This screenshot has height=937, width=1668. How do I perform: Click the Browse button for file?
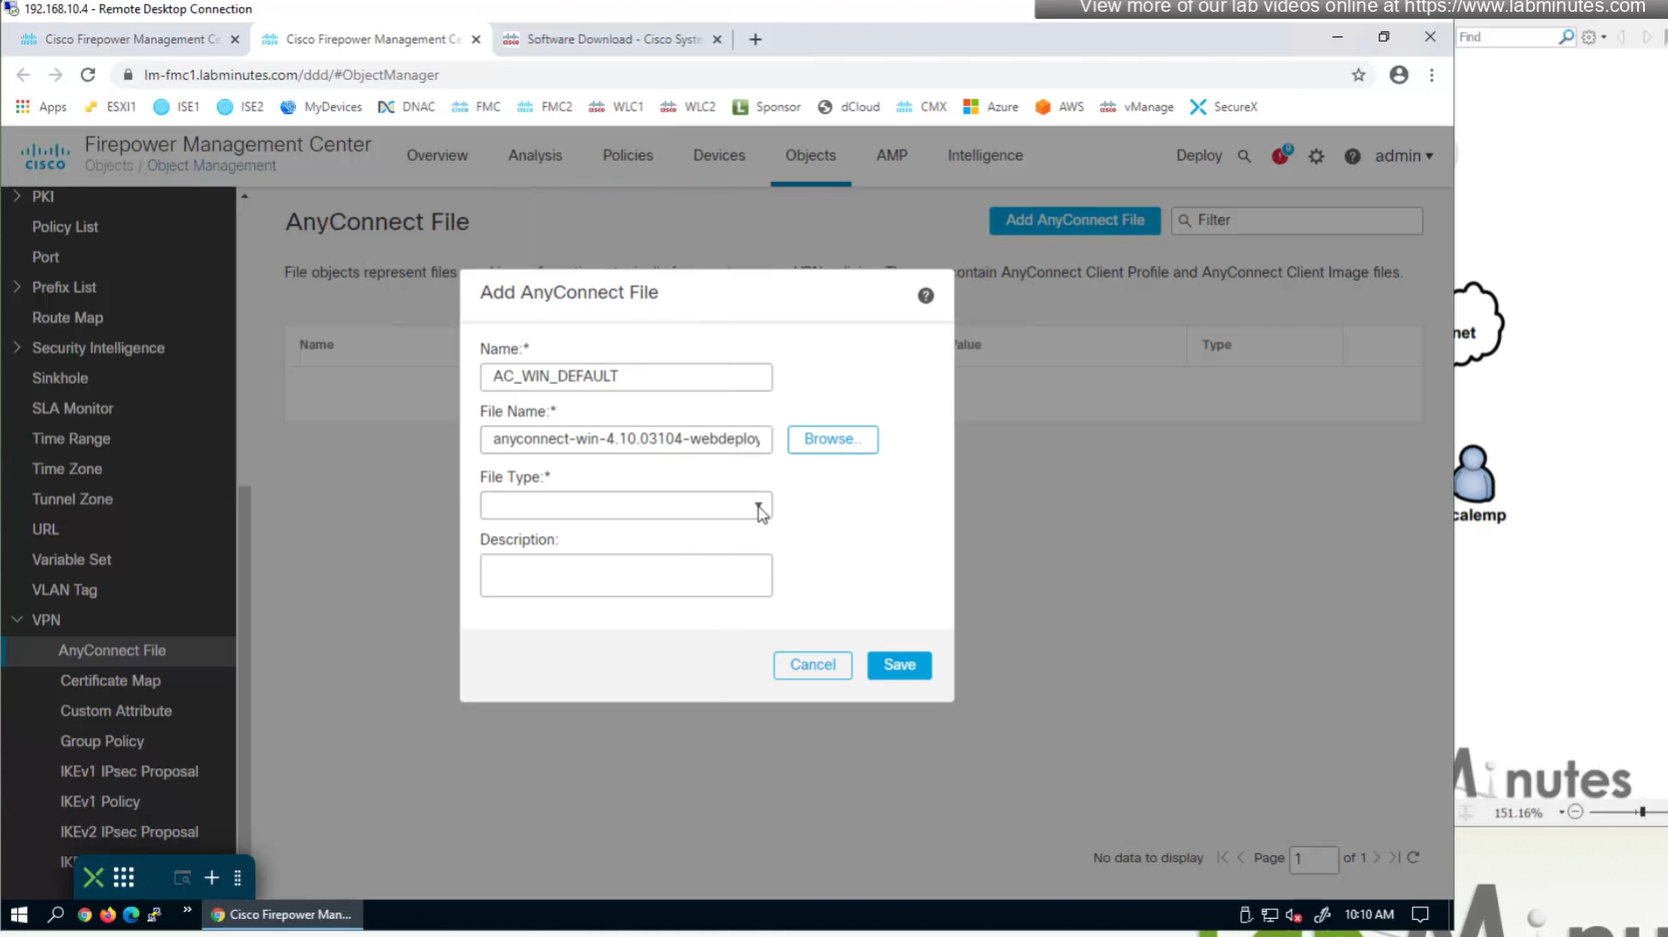pyautogui.click(x=832, y=439)
